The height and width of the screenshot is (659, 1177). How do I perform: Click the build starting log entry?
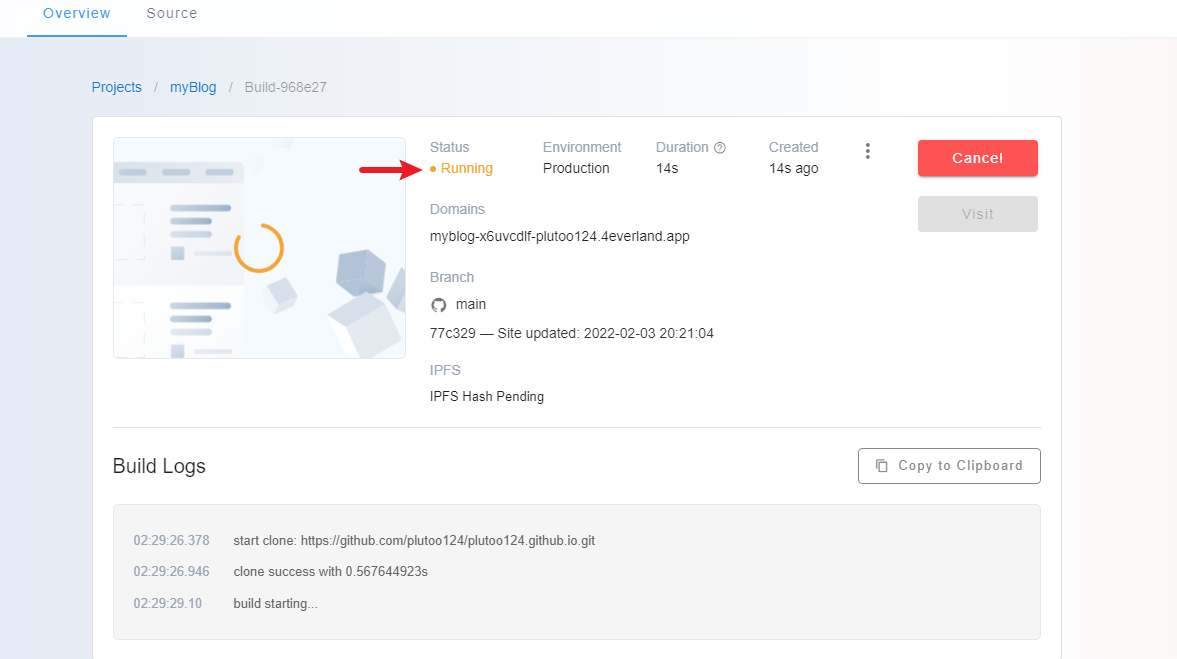click(x=275, y=603)
